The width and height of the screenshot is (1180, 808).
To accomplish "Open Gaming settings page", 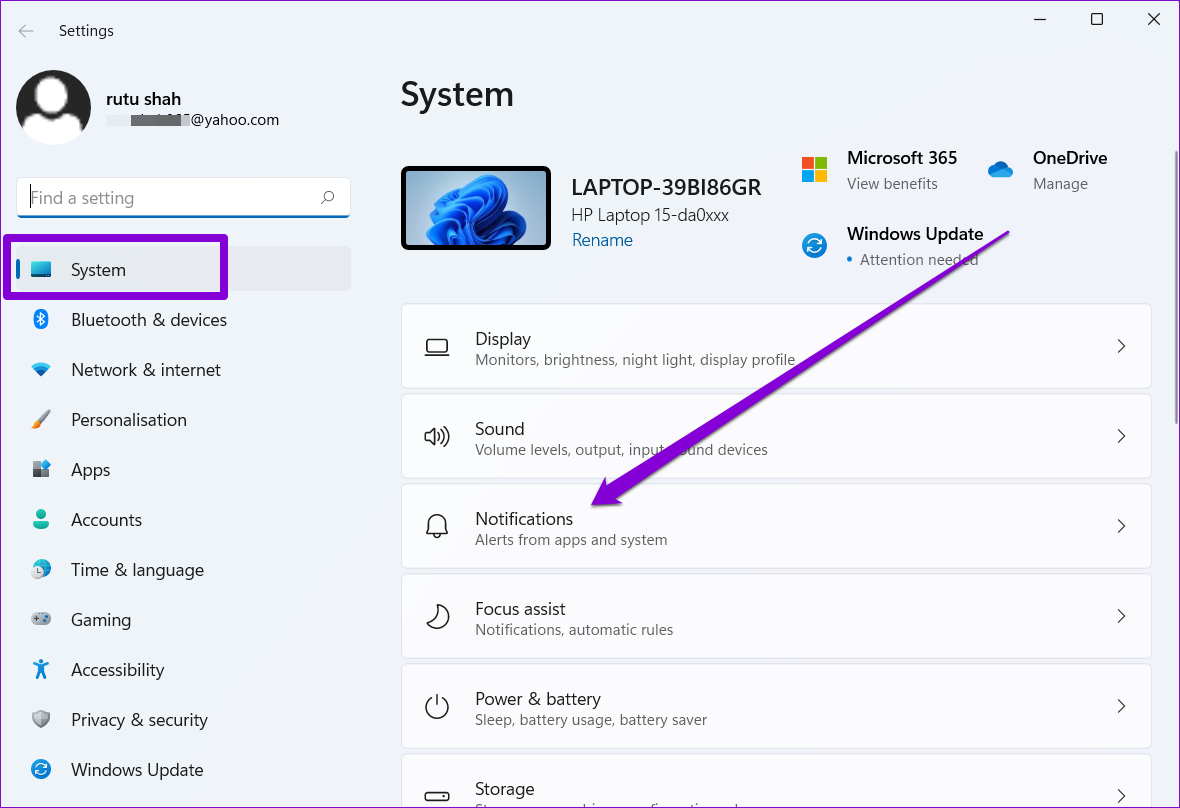I will pyautogui.click(x=183, y=620).
